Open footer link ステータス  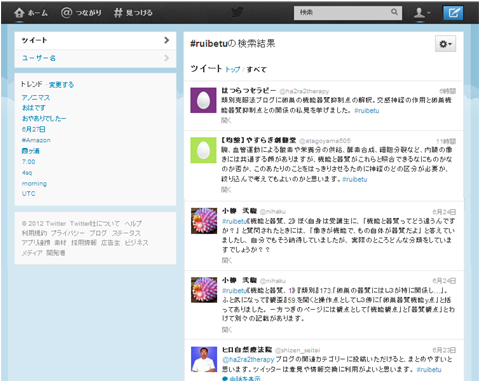(x=126, y=233)
